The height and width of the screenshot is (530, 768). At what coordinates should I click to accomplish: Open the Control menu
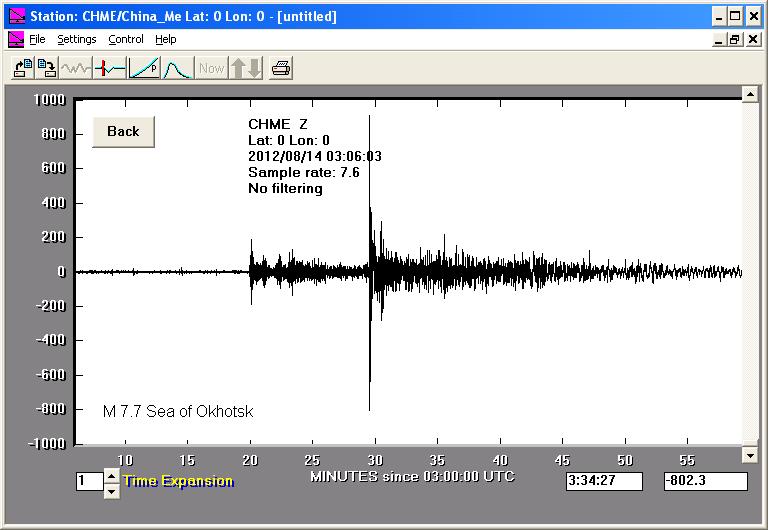126,39
